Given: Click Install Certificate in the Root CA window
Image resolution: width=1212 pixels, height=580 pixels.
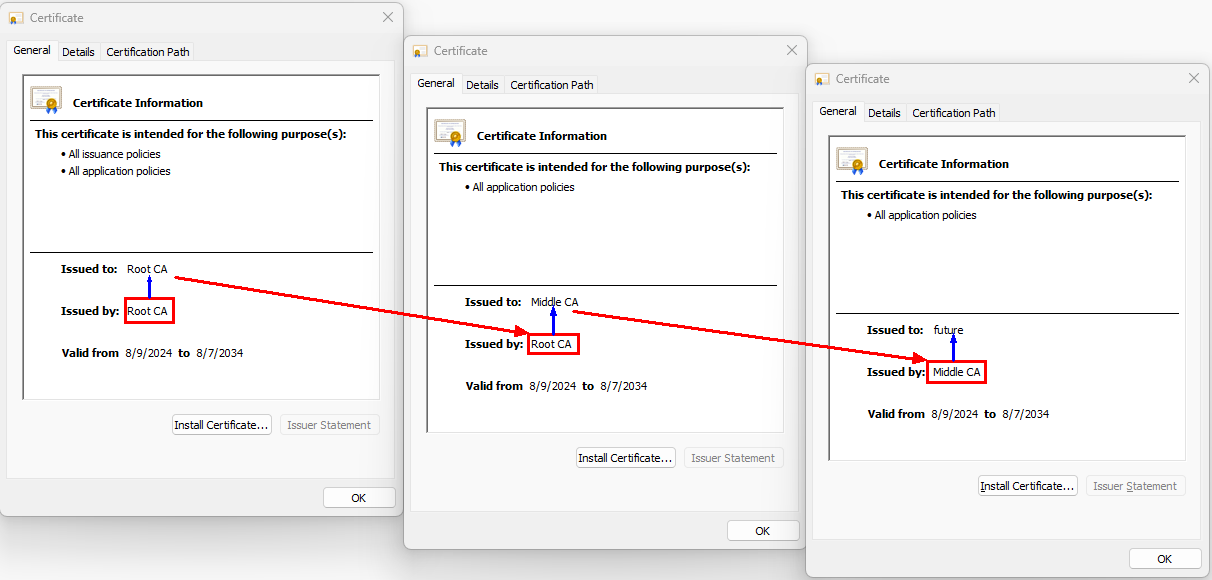Looking at the screenshot, I should click(222, 425).
